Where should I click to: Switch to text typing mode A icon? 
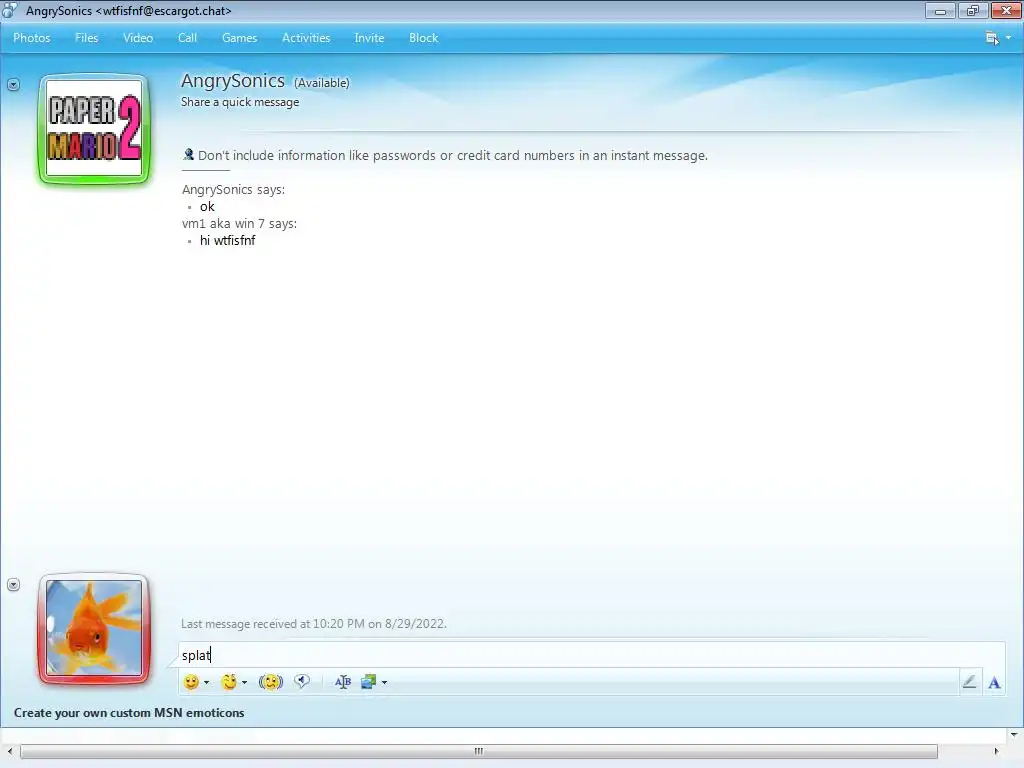coord(994,683)
